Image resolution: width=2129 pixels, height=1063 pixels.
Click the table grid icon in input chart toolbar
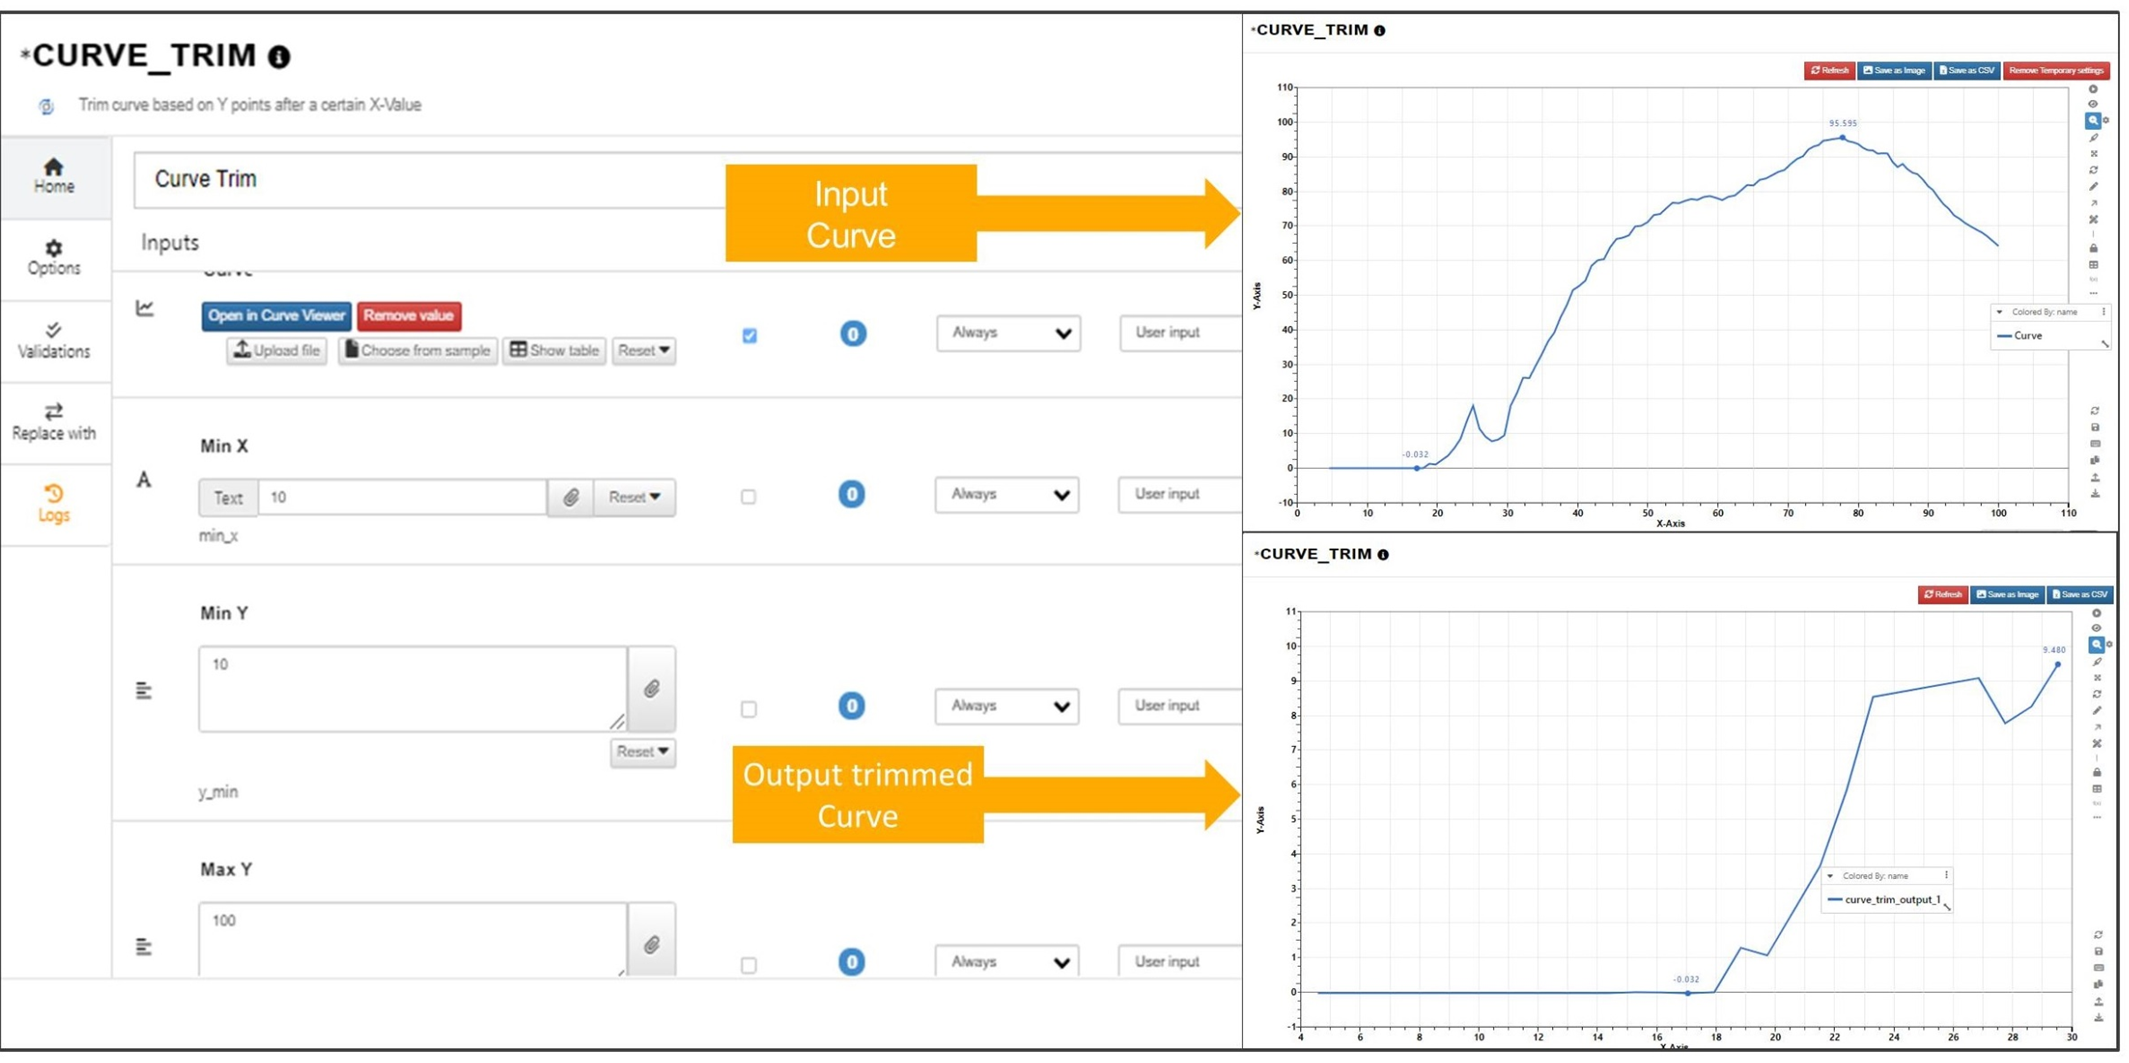pyautogui.click(x=2093, y=265)
